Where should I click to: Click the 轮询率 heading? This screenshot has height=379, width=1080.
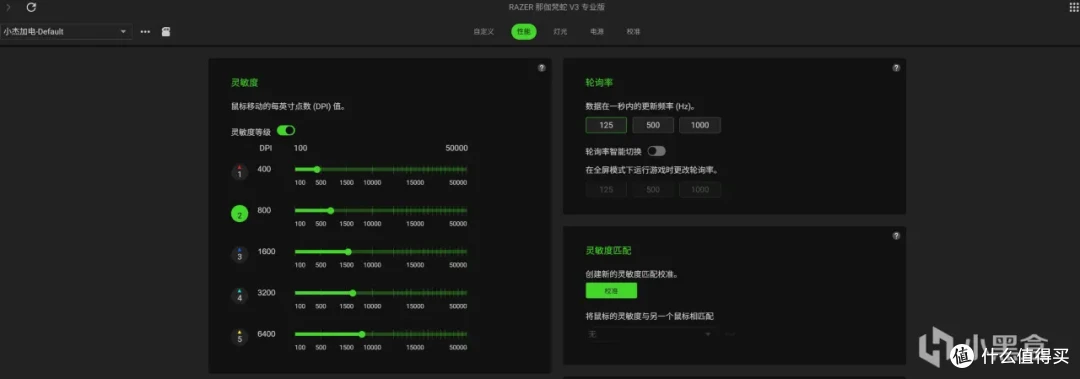(599, 82)
